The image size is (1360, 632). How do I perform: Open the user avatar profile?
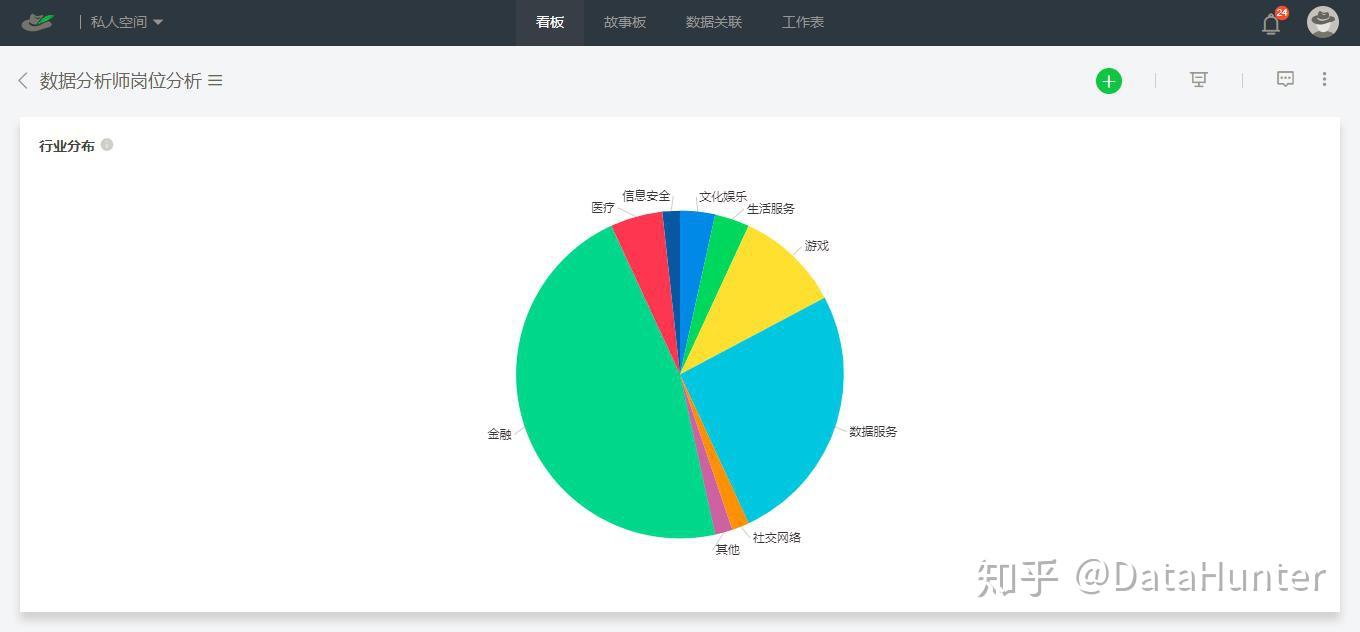pos(1323,22)
